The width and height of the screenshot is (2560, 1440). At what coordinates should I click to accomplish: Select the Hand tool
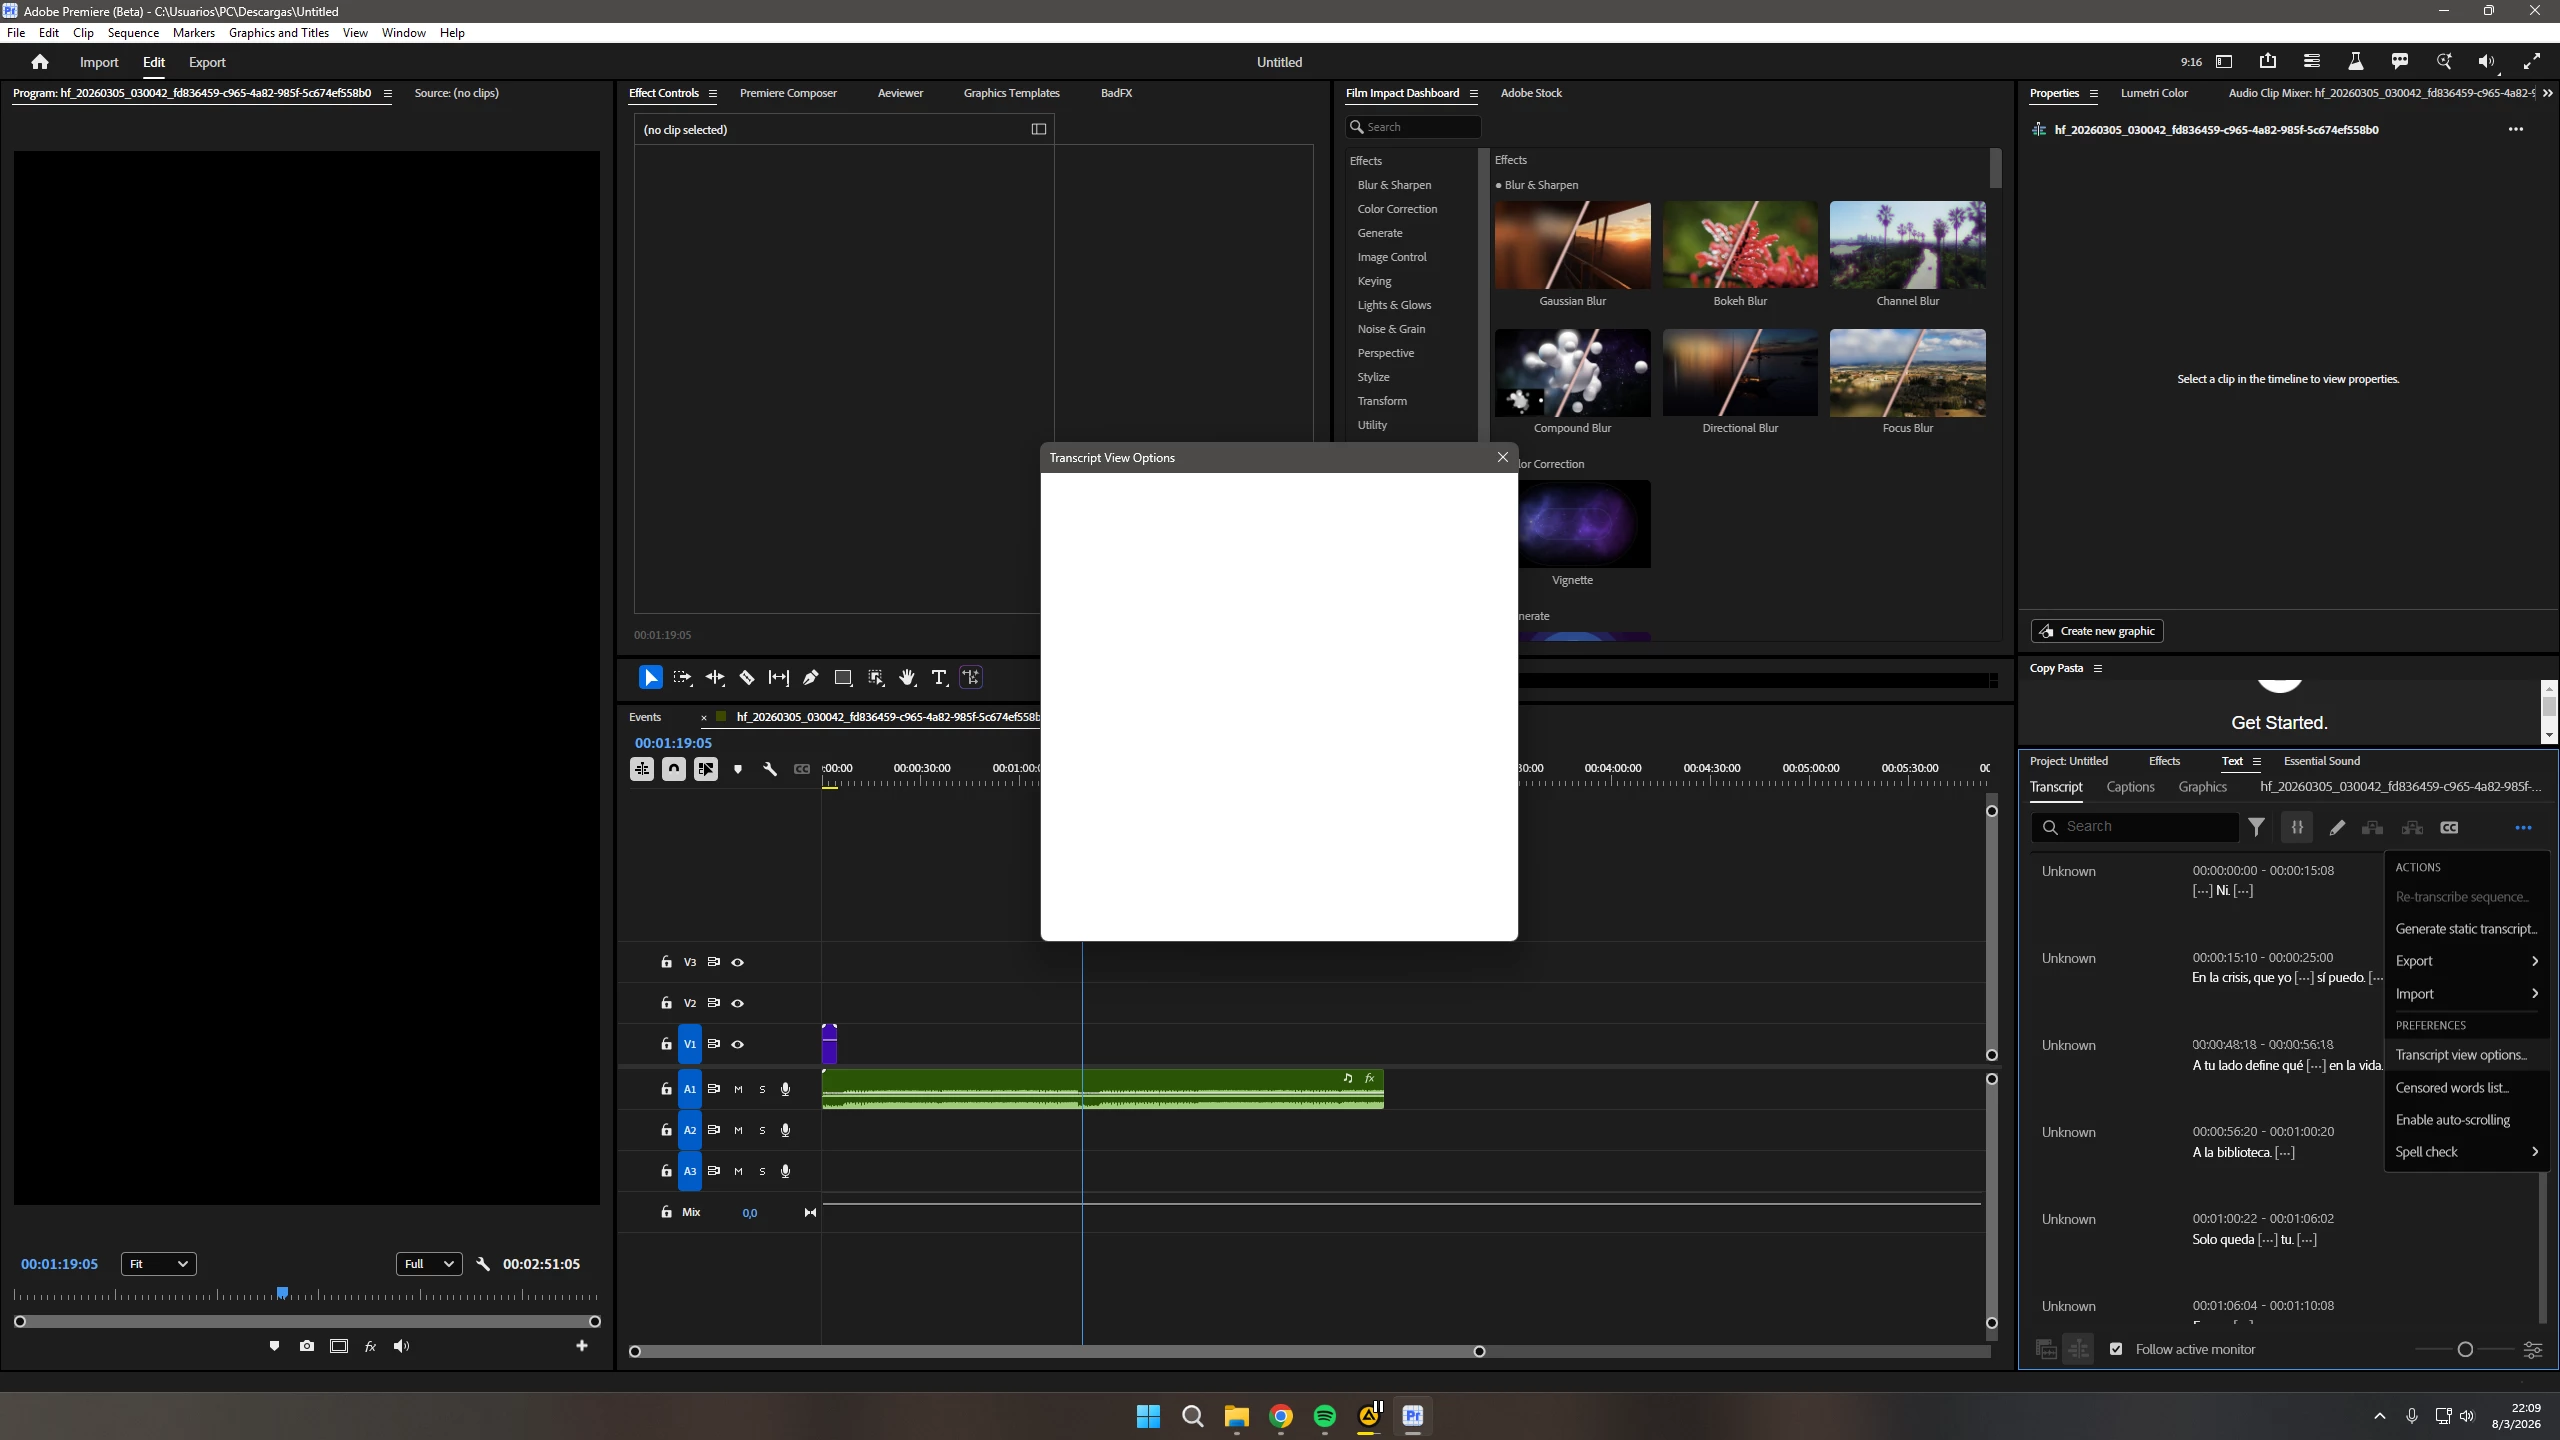(x=907, y=677)
